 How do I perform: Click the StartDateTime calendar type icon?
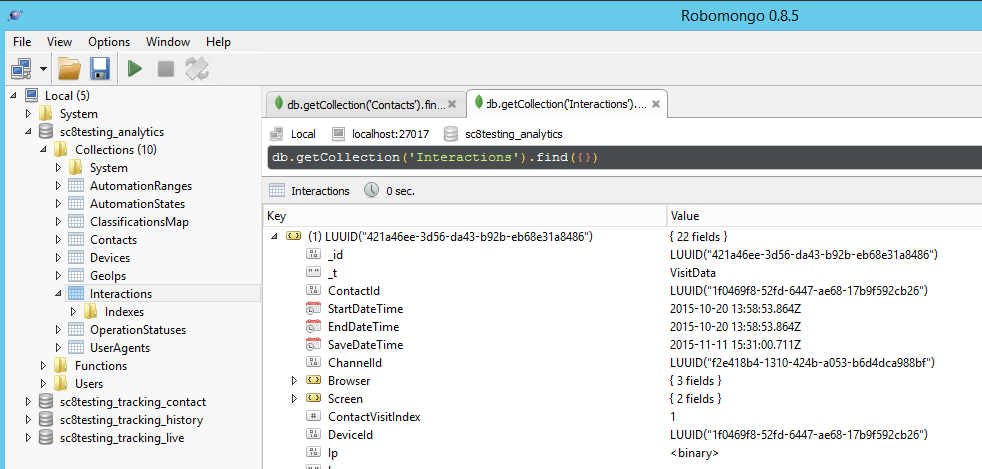coord(313,309)
